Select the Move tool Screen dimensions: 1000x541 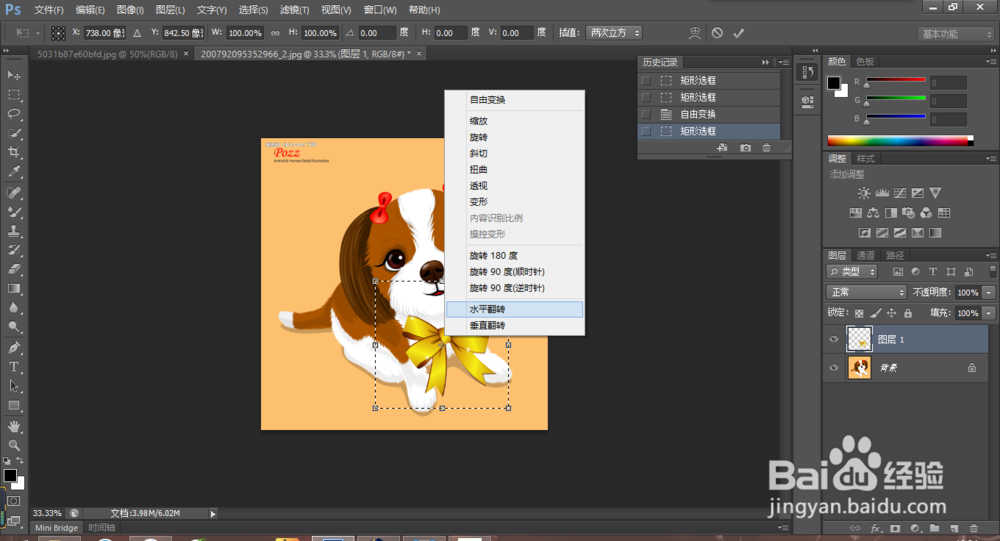13,76
